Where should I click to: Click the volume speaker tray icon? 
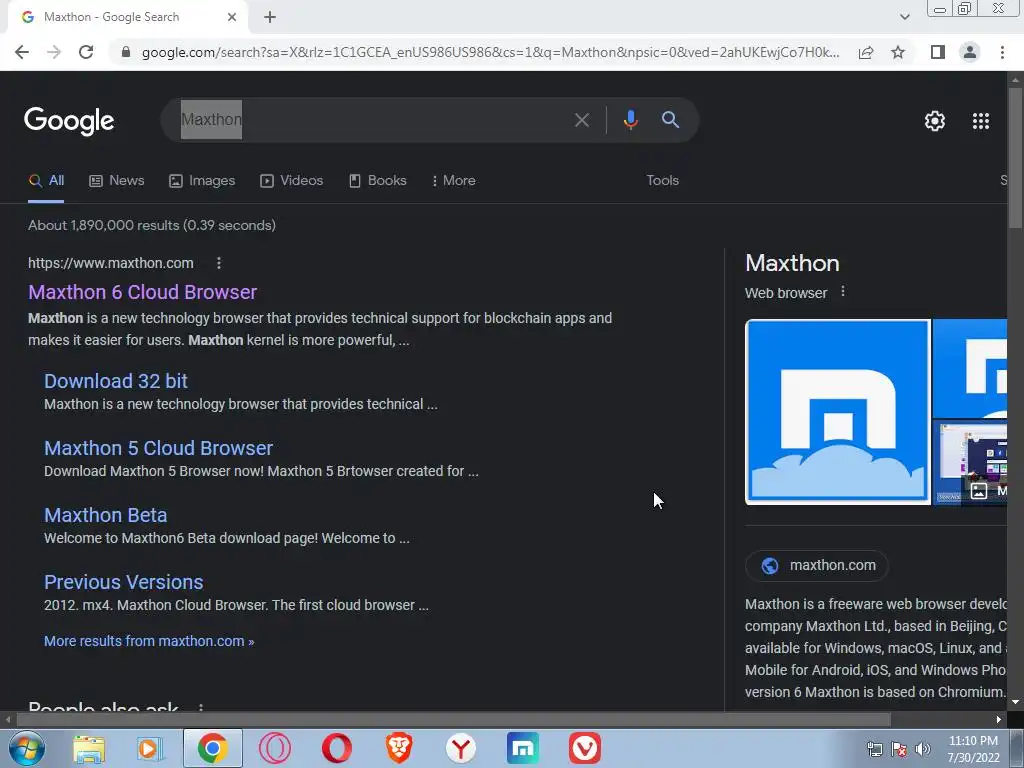tap(922, 749)
